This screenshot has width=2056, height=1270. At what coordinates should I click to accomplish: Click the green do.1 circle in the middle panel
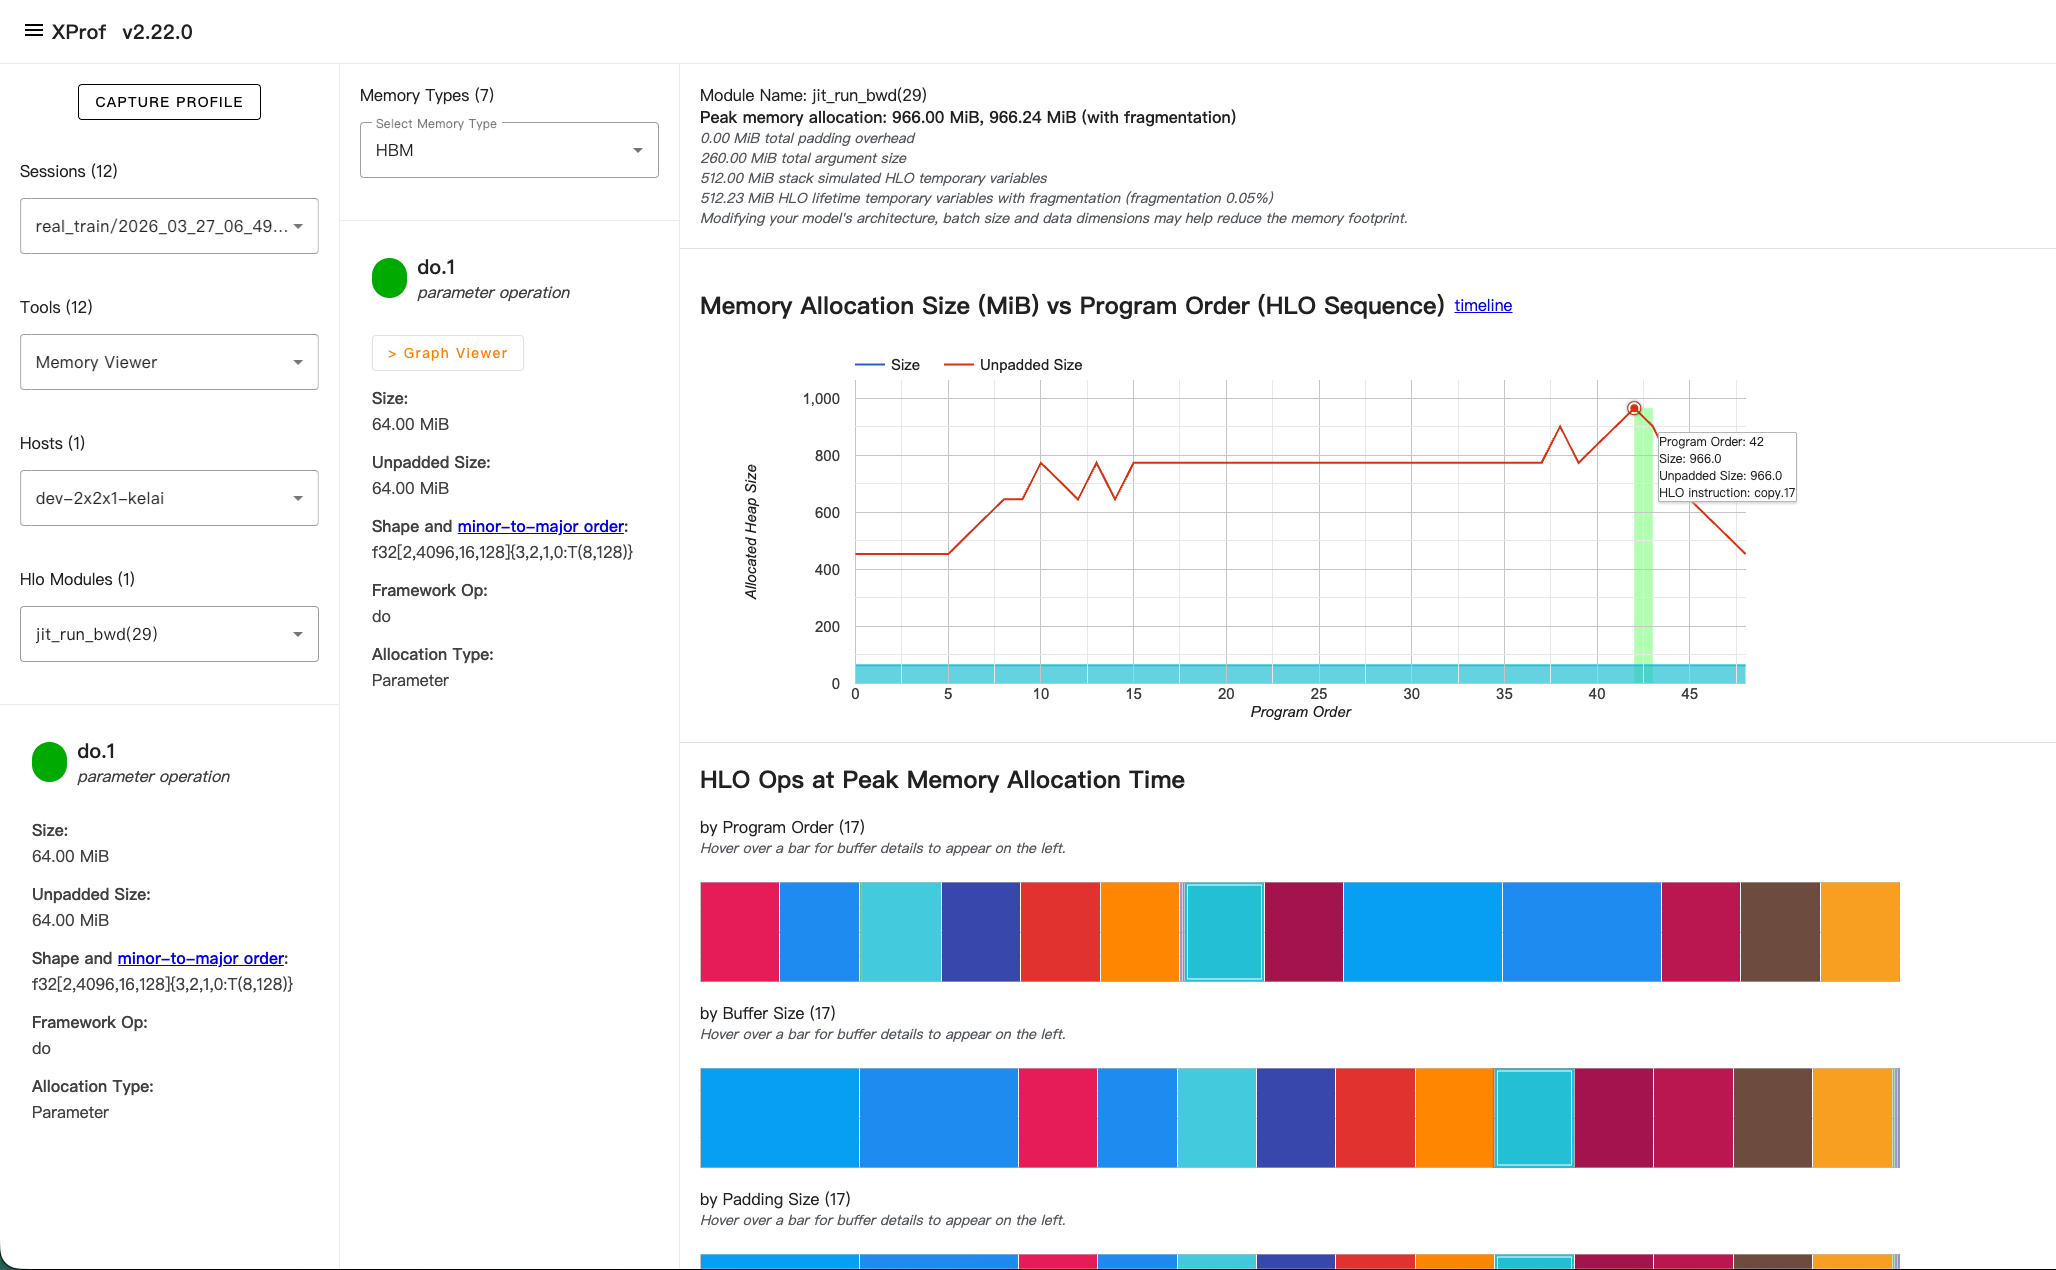coord(389,277)
